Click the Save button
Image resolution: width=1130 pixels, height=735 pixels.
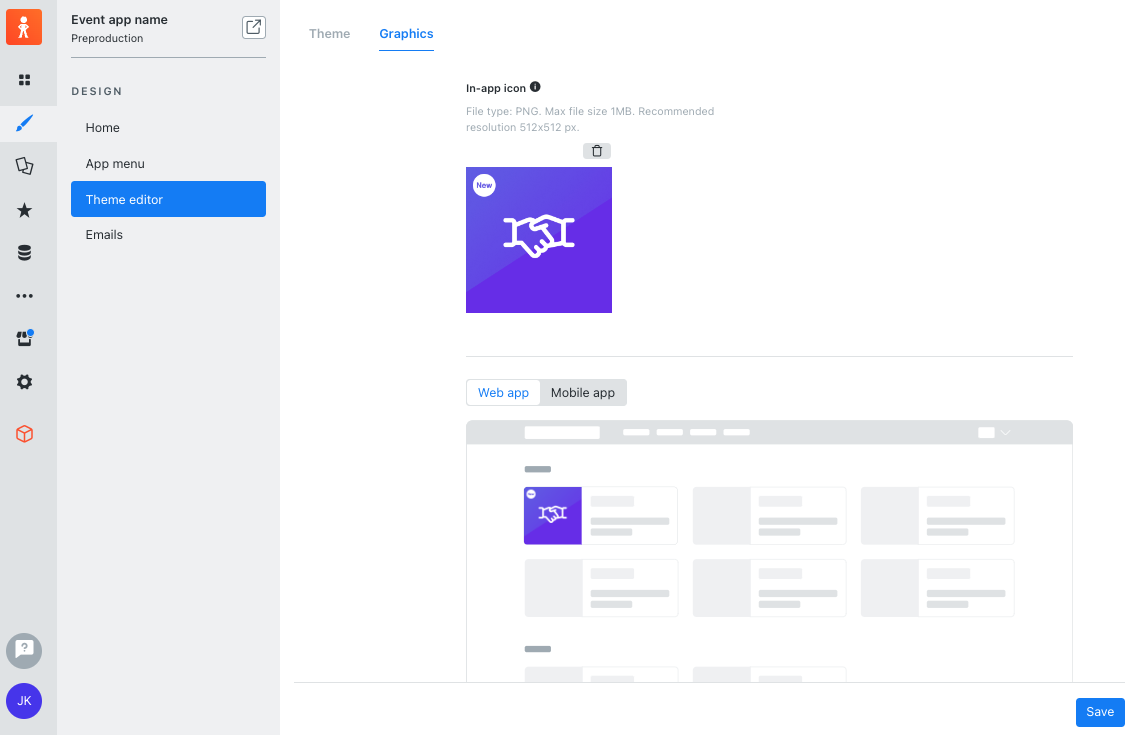tap(1100, 712)
